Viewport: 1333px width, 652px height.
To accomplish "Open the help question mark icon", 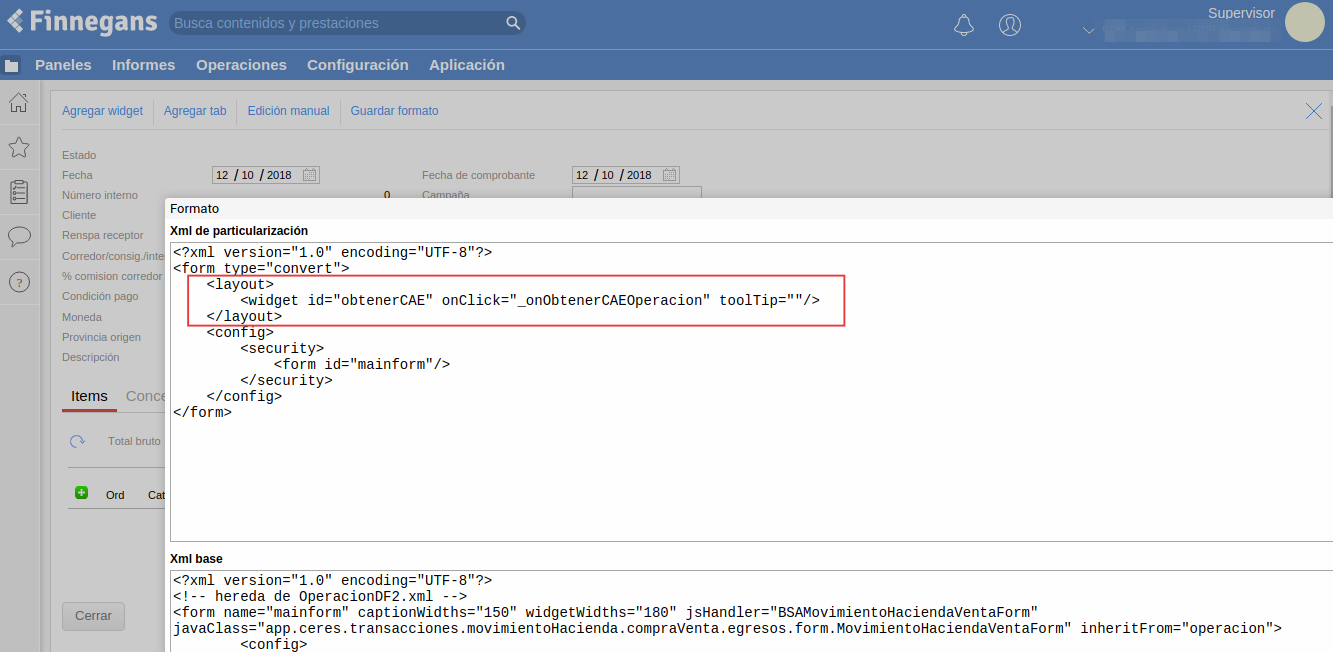I will tap(18, 282).
